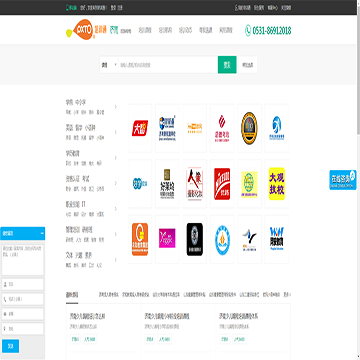Click the white button right of search button
The image size is (360, 360).
248,65
